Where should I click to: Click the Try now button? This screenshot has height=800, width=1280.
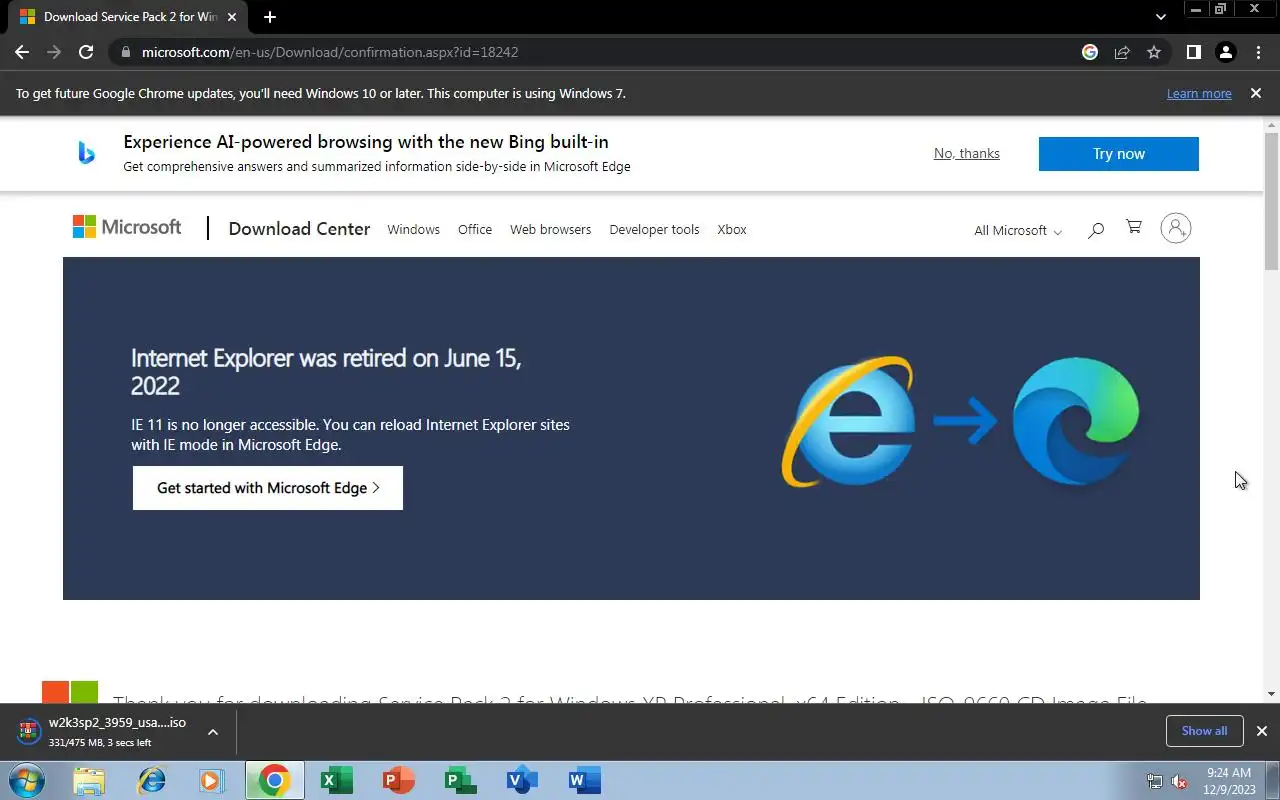[1118, 154]
